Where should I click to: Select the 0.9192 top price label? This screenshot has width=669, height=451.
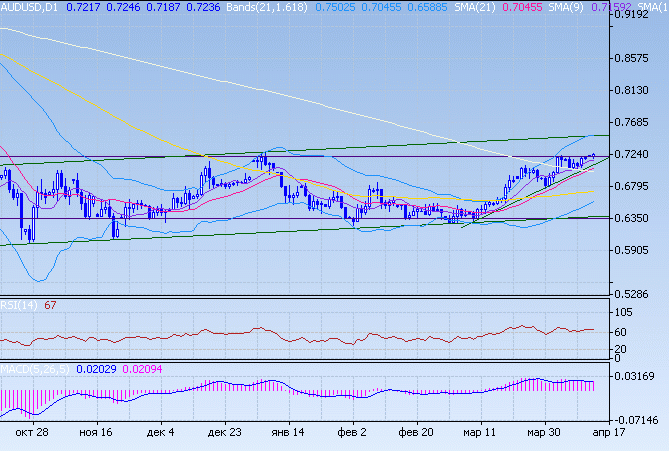coord(636,16)
